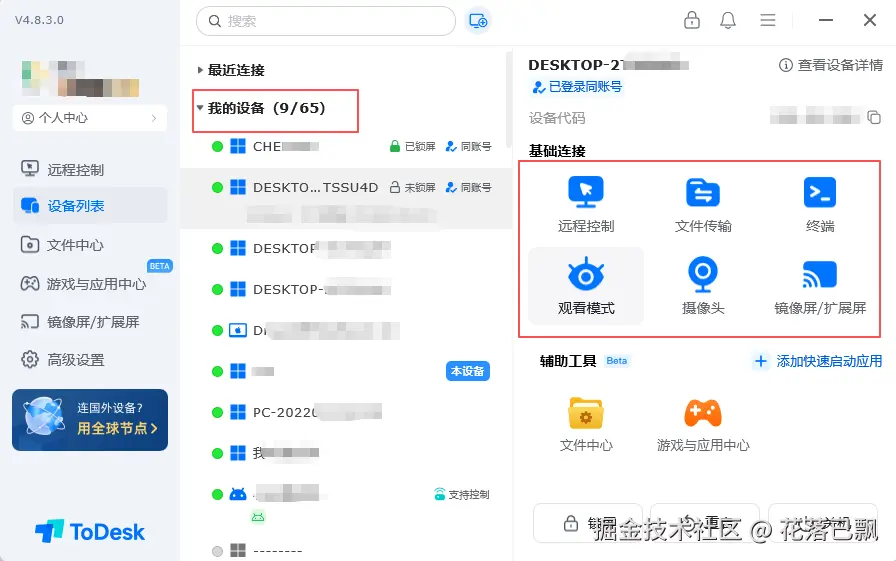
Task: Click 添加快速启动应用
Action: [x=818, y=361]
